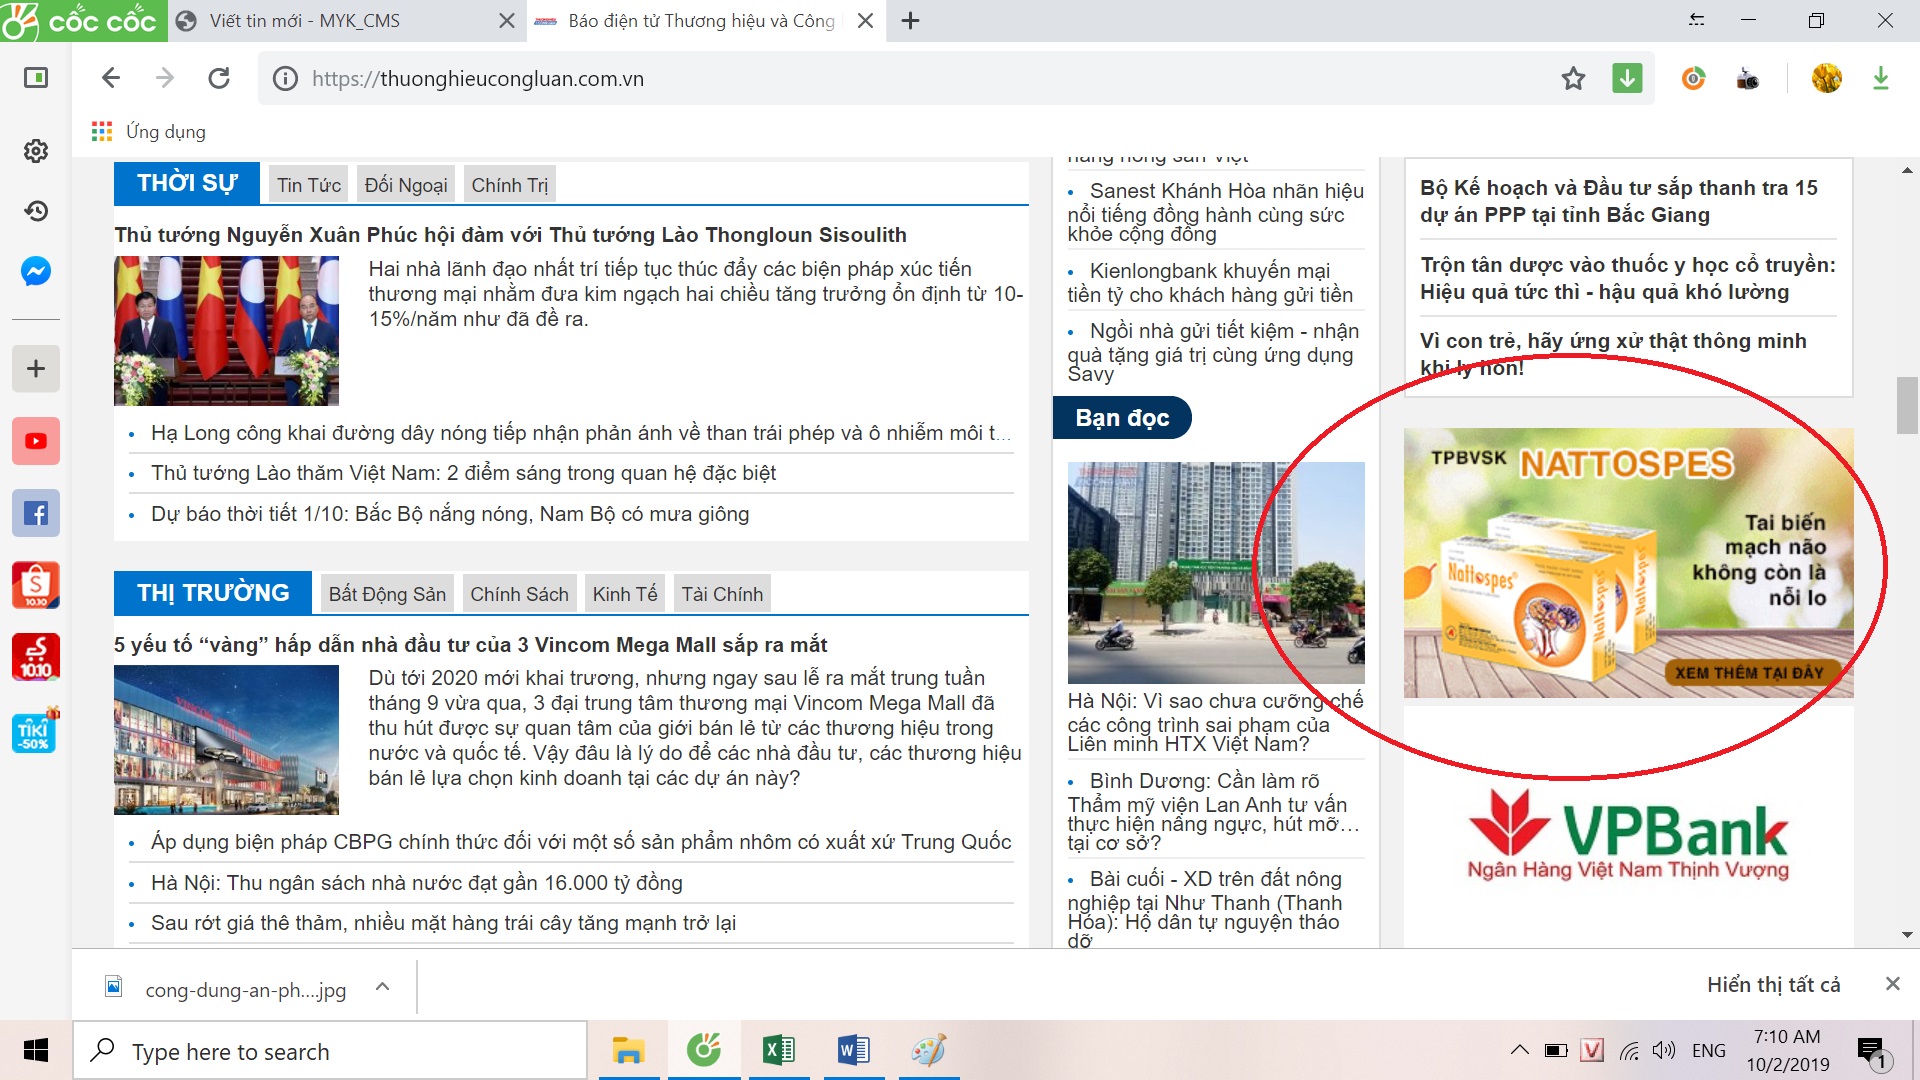The height and width of the screenshot is (1080, 1920).
Task: Click Hiển thị tất cả downloads link
Action: point(1773,985)
